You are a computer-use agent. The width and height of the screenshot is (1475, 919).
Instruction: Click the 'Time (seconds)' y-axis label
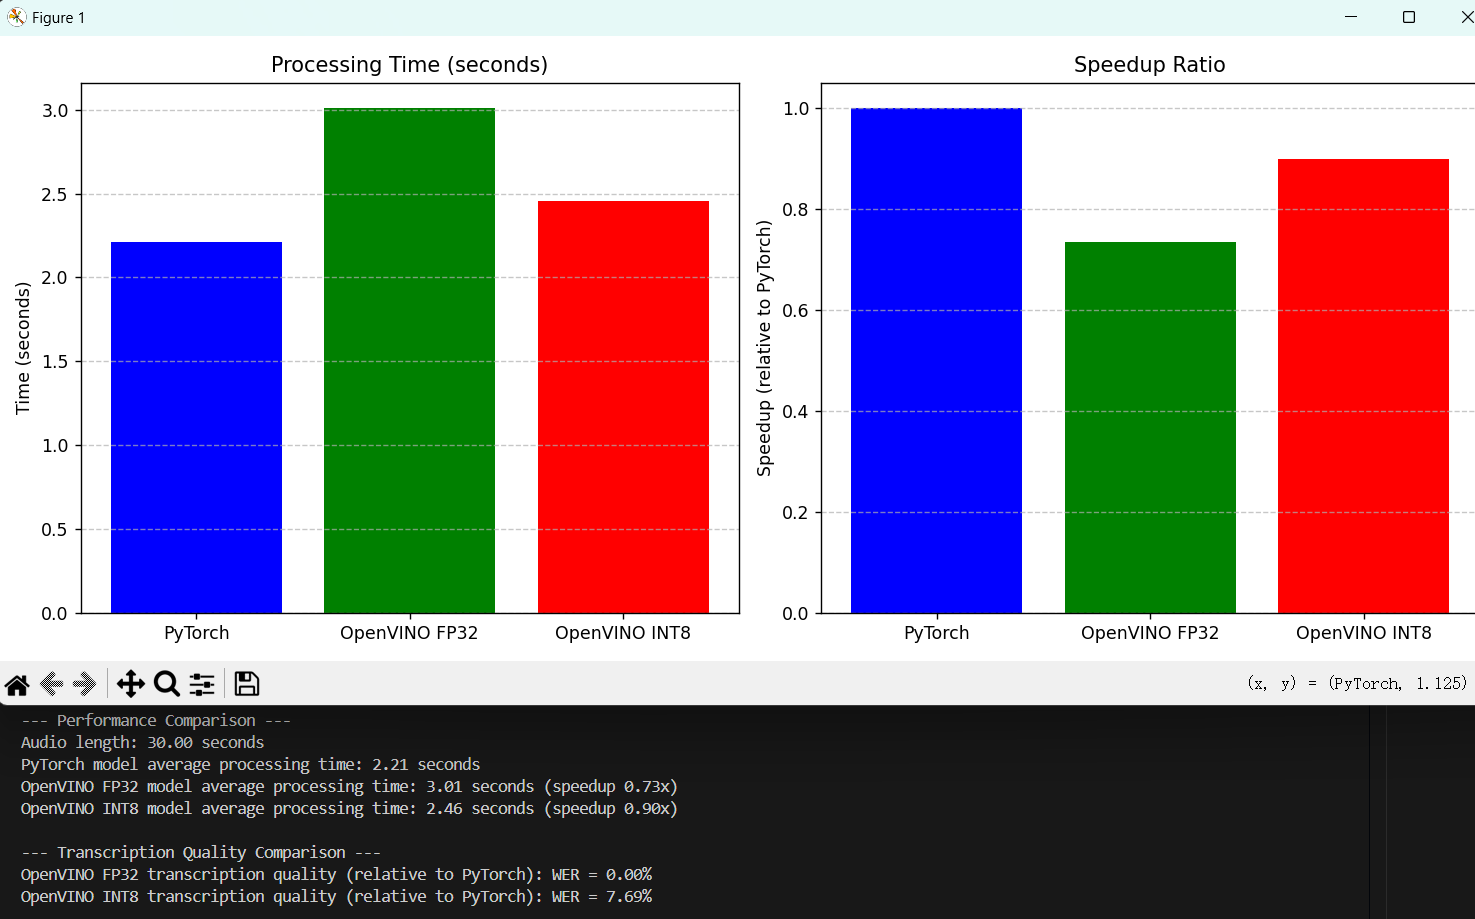click(x=23, y=348)
